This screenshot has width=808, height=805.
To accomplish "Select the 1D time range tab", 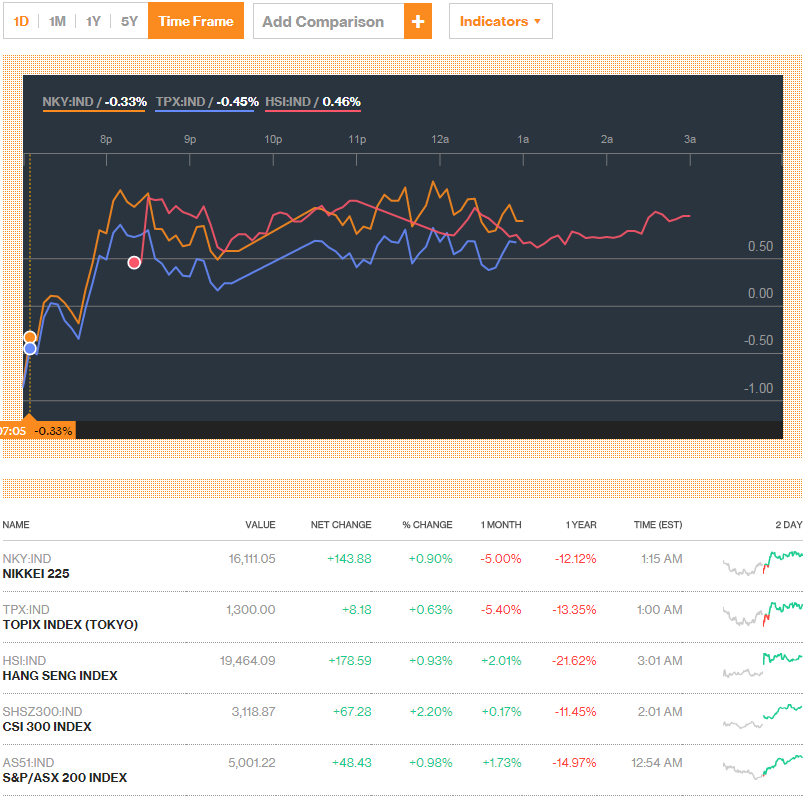I will (21, 21).
